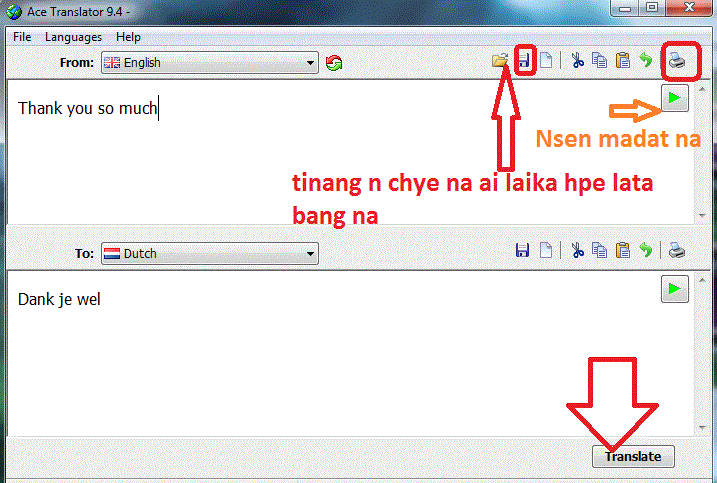Open the To language dropdown (Dutch)
This screenshot has height=483, width=717.
click(209, 253)
